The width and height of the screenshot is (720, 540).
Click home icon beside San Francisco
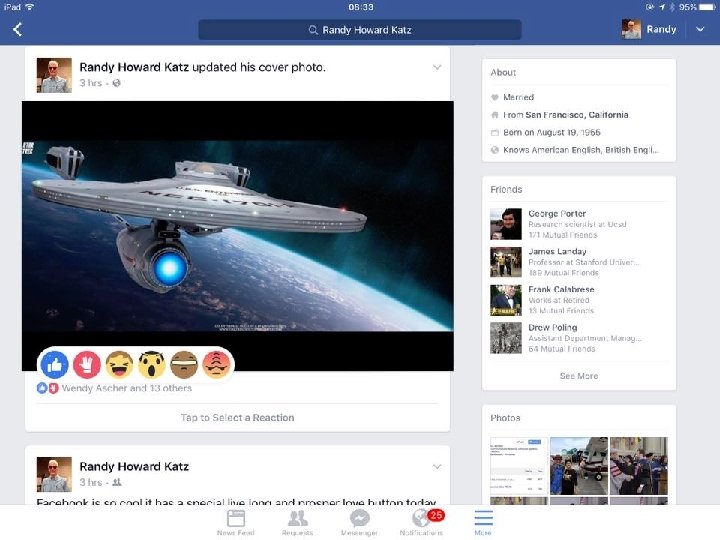pos(495,115)
